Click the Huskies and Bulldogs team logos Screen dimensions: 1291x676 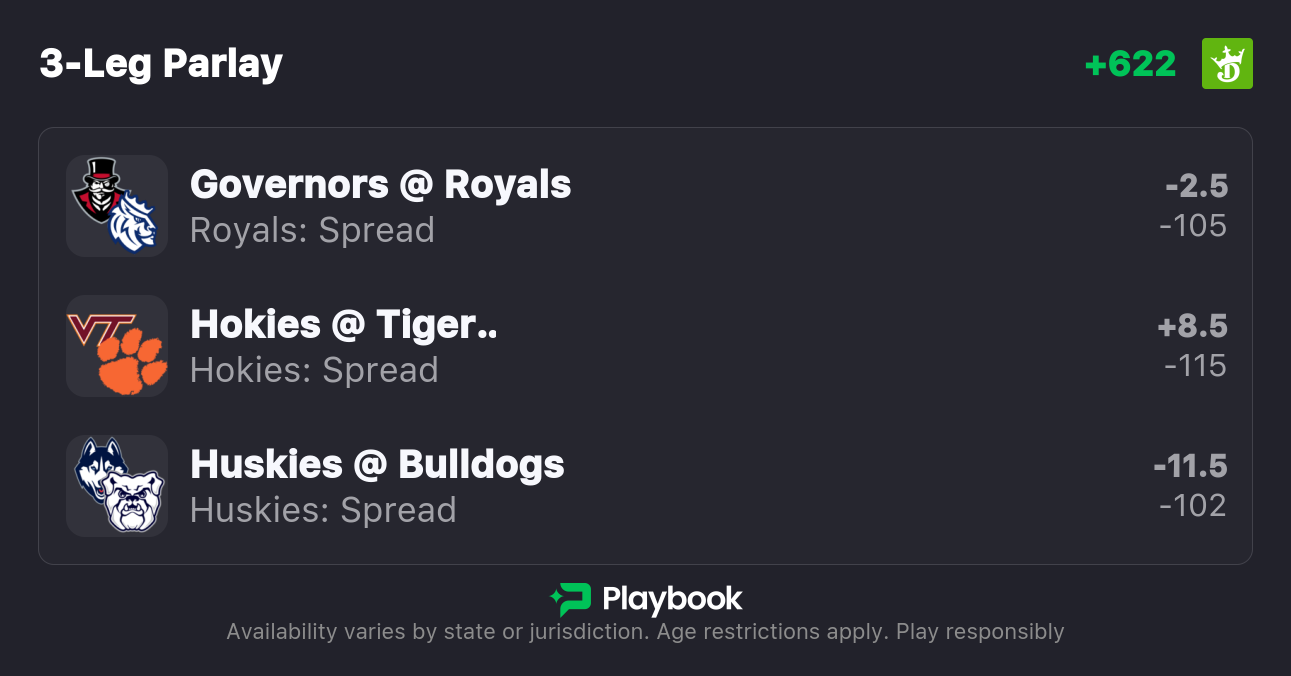pyautogui.click(x=116, y=486)
